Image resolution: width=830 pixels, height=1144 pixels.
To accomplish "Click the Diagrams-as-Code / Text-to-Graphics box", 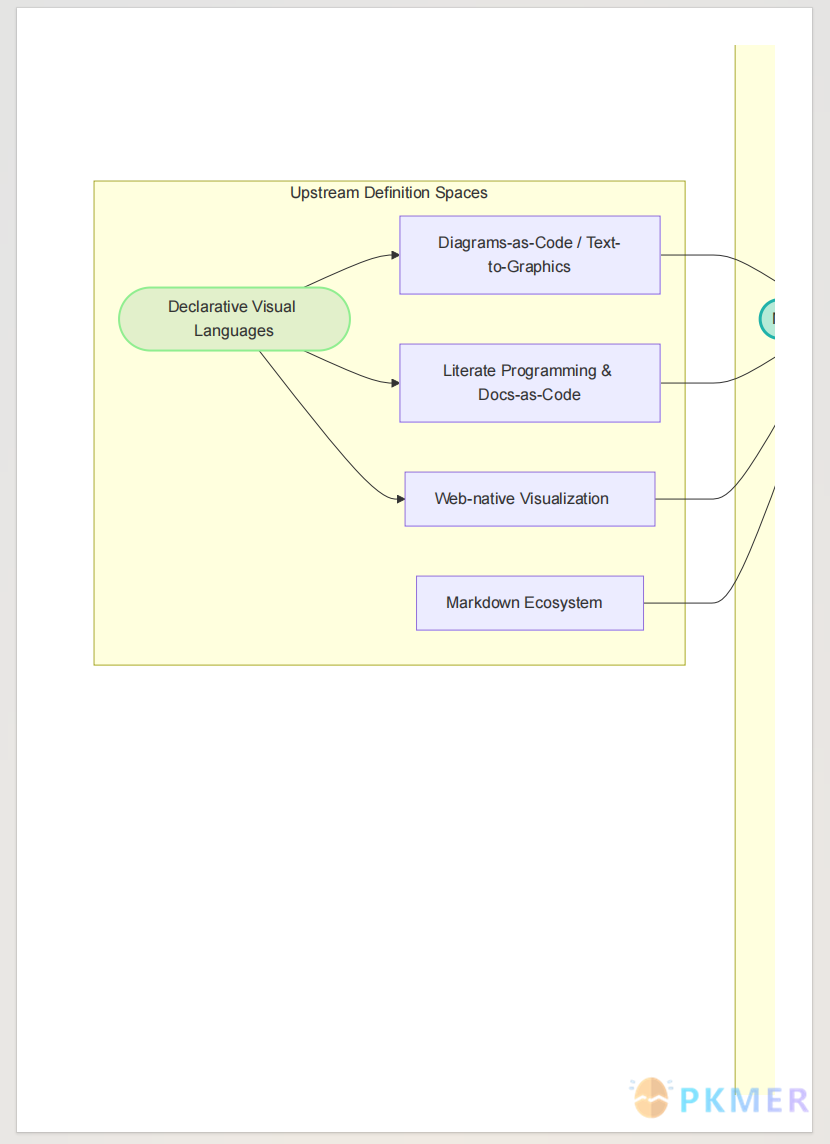I will (530, 255).
